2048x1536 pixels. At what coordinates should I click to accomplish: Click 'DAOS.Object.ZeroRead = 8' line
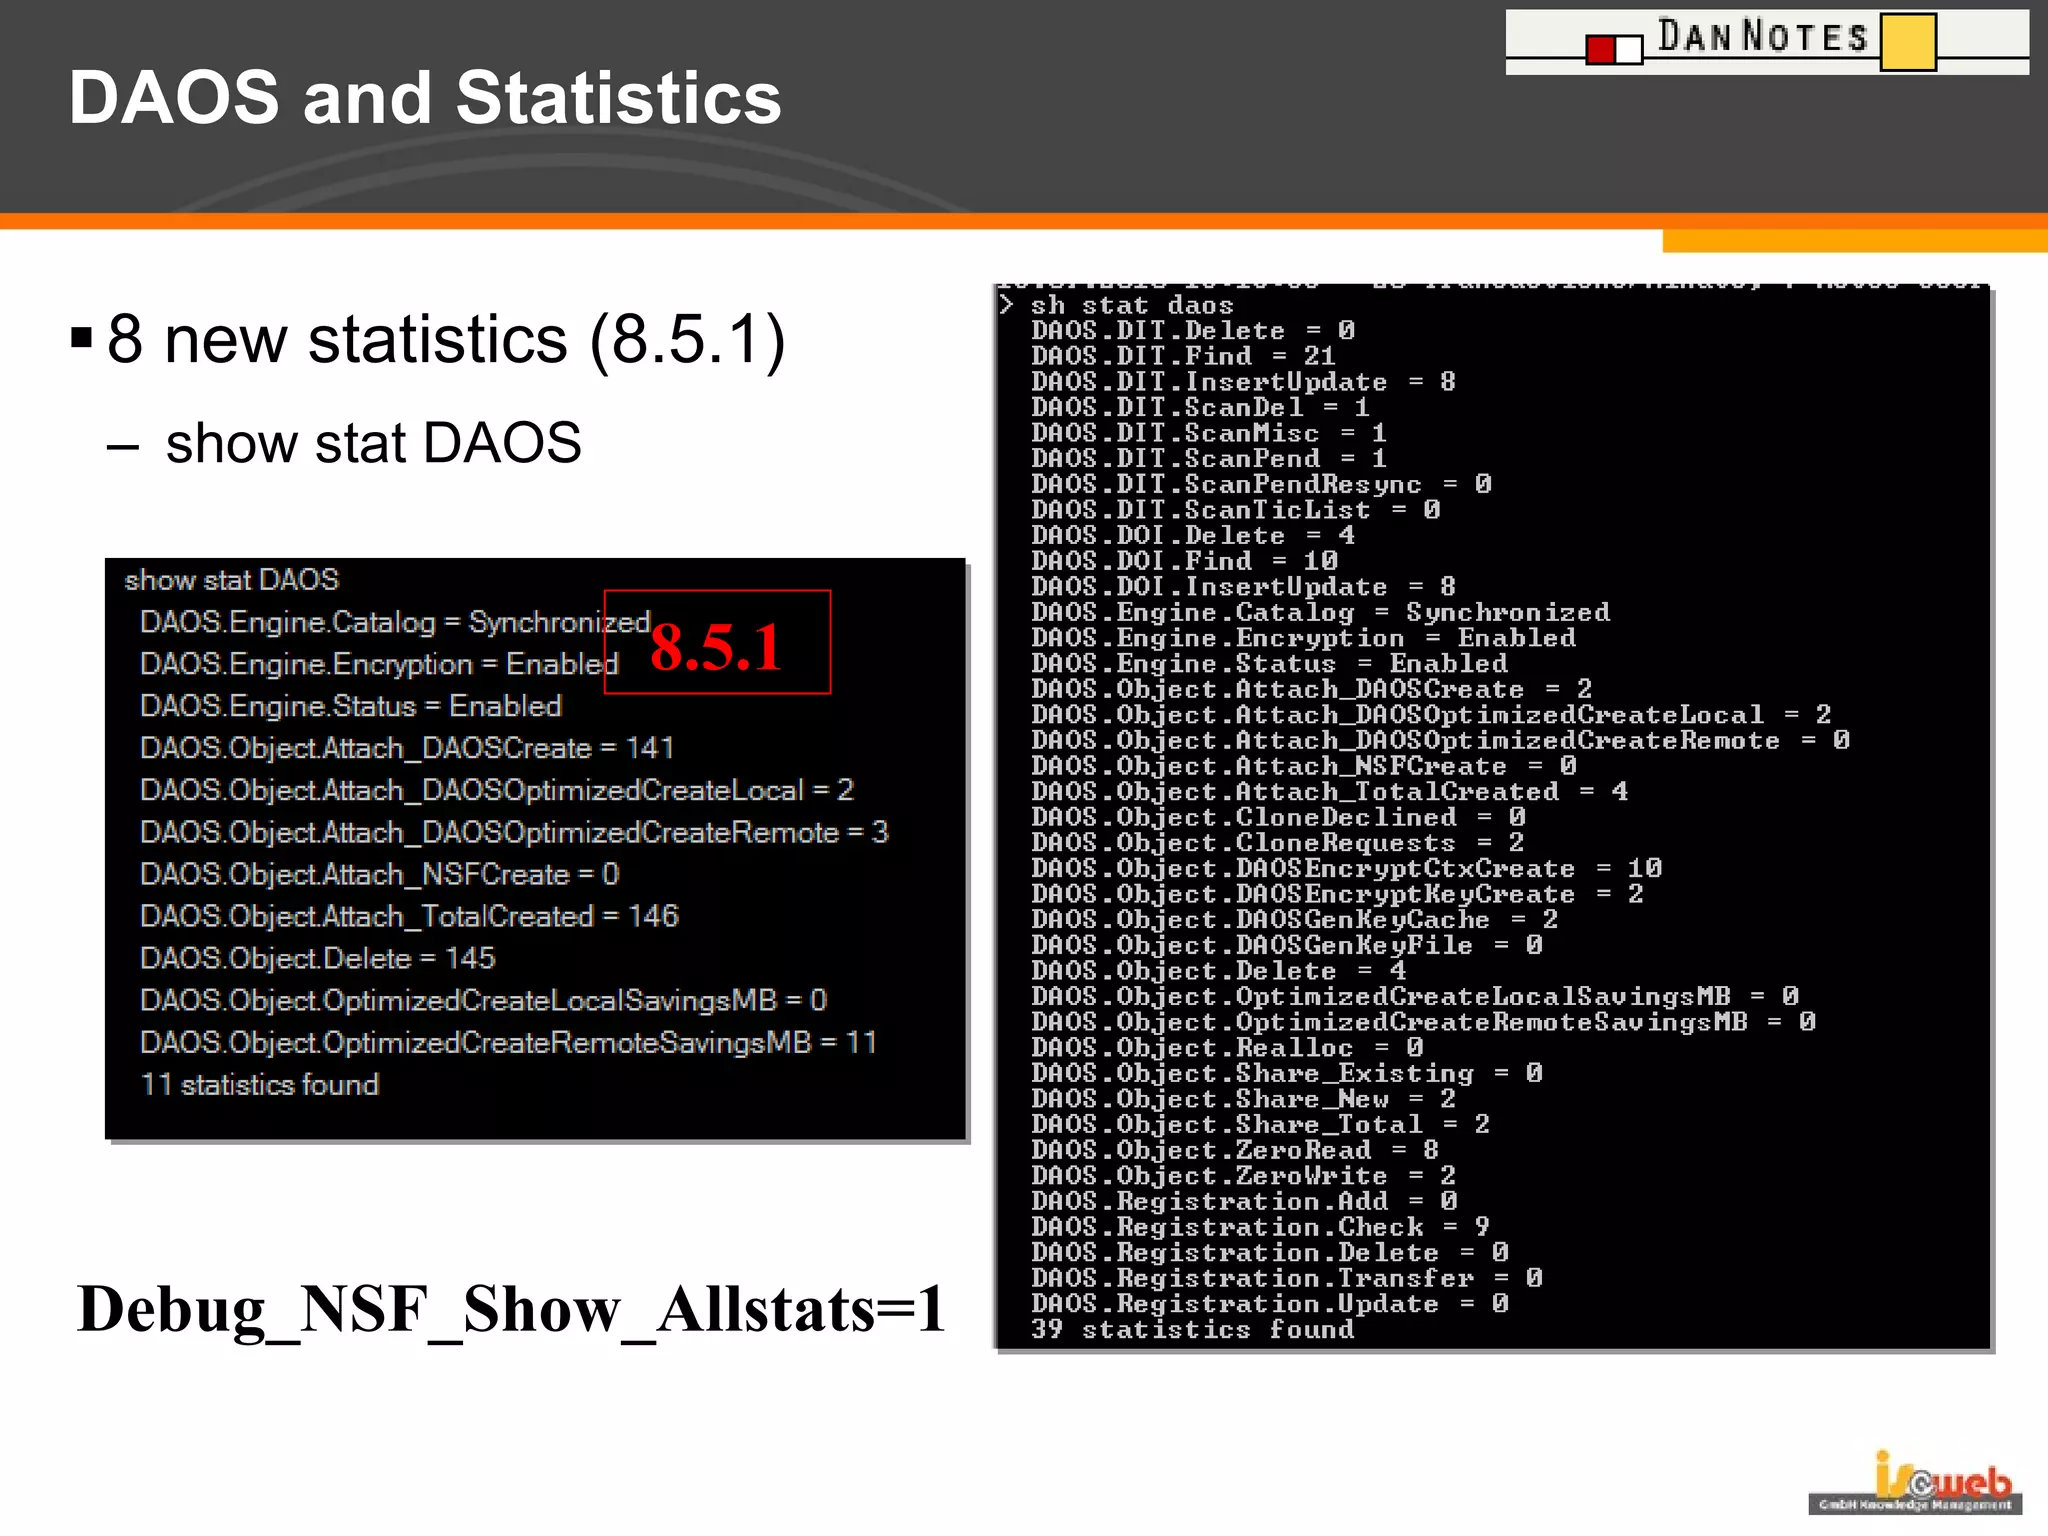click(1236, 1150)
